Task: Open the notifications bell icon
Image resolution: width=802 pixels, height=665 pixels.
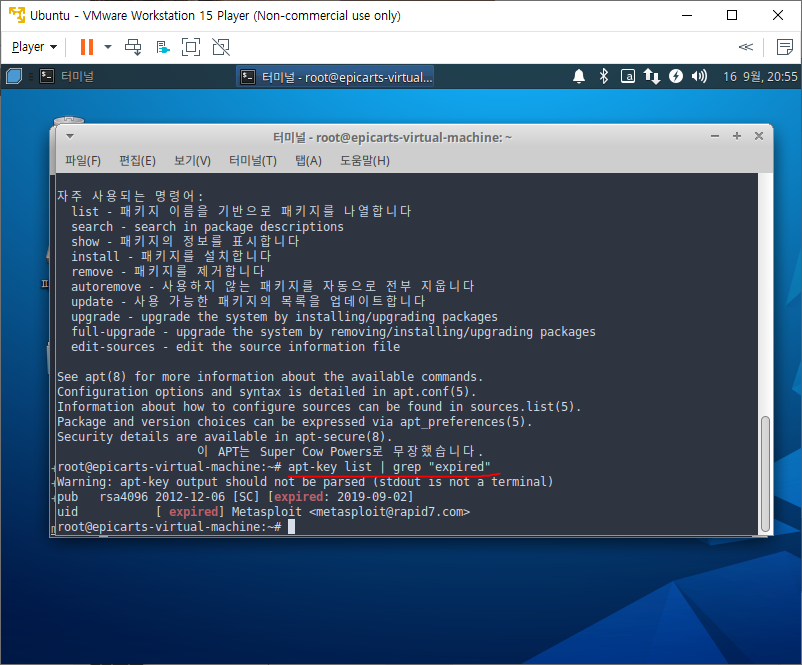Action: pyautogui.click(x=578, y=77)
